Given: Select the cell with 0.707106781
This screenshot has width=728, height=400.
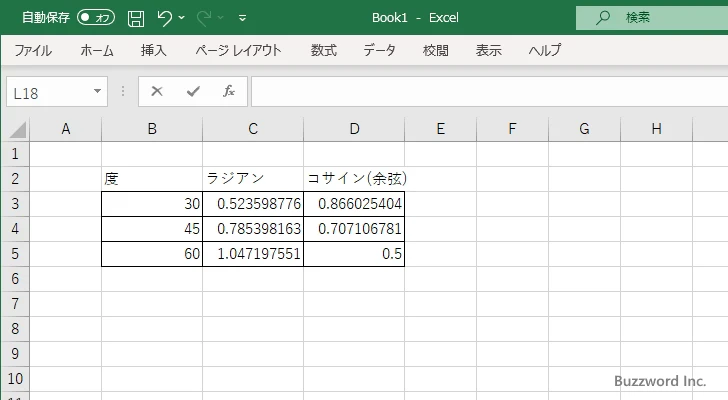Looking at the screenshot, I should [x=354, y=229].
